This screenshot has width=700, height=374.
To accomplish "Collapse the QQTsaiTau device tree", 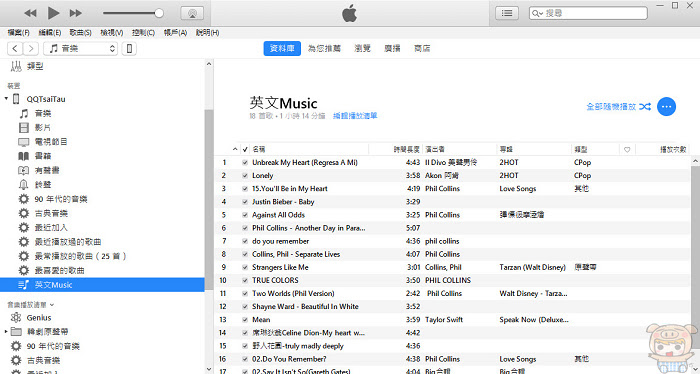I will 6,99.
